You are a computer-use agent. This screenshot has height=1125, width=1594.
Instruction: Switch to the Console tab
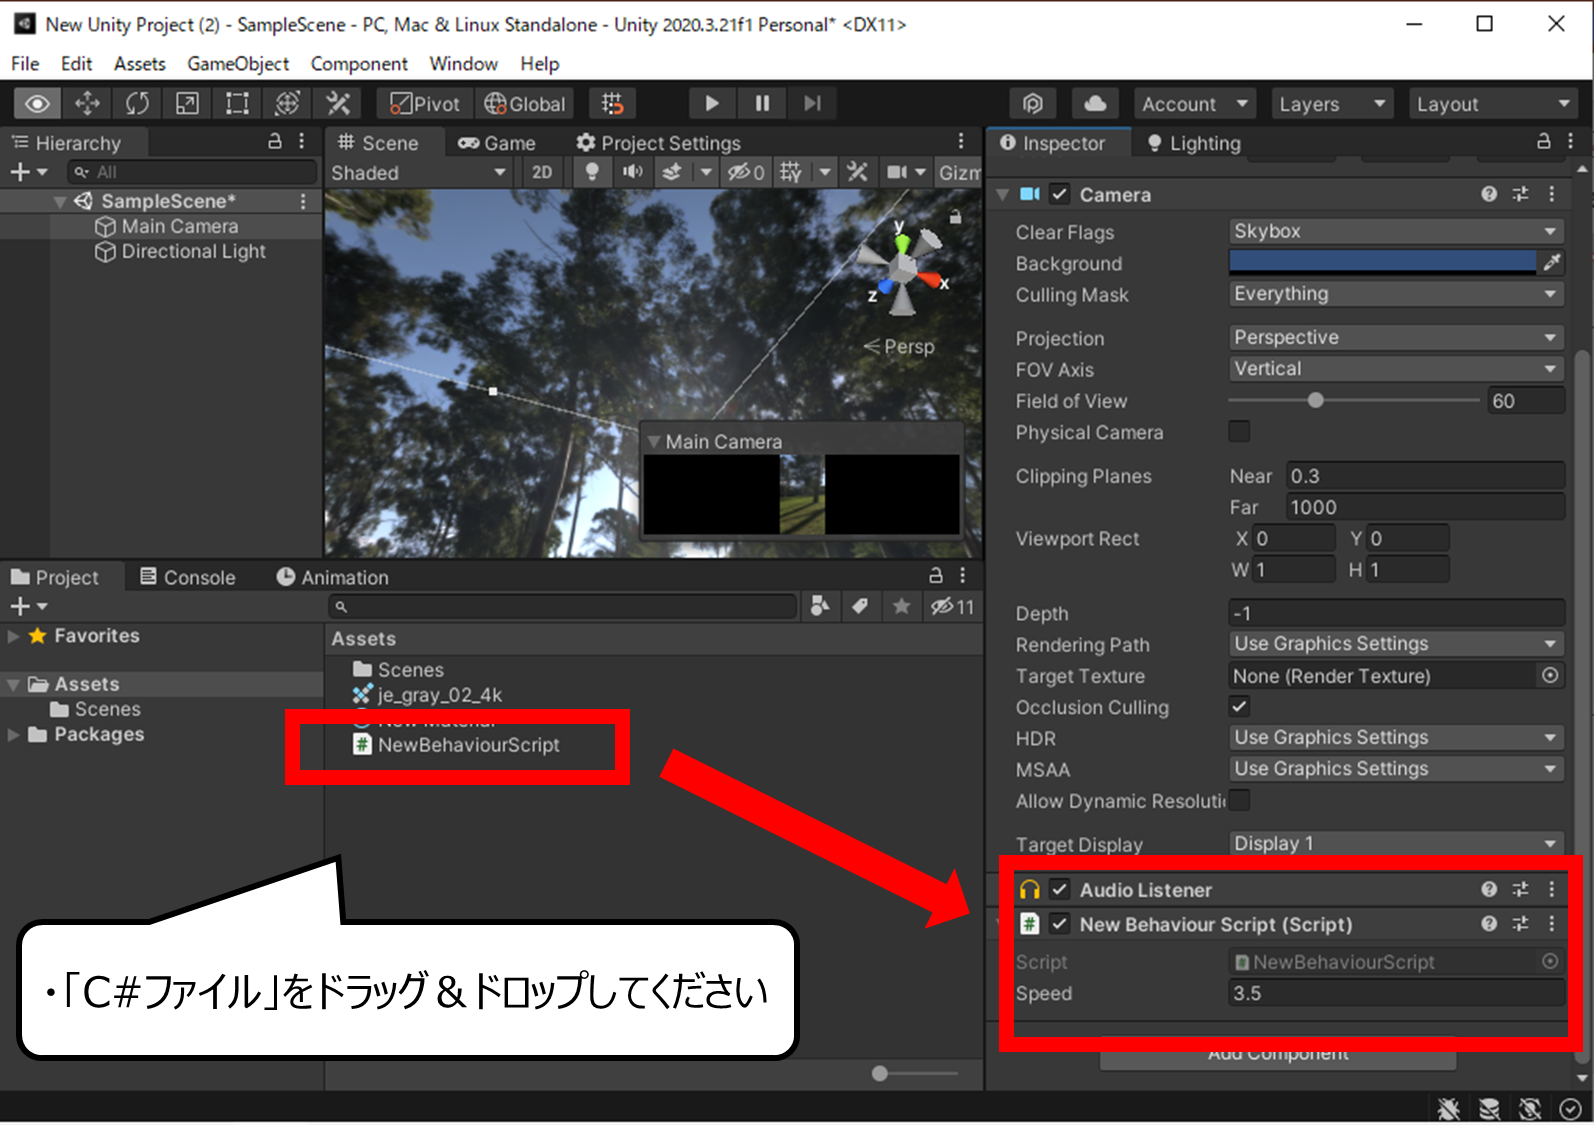pos(188,577)
